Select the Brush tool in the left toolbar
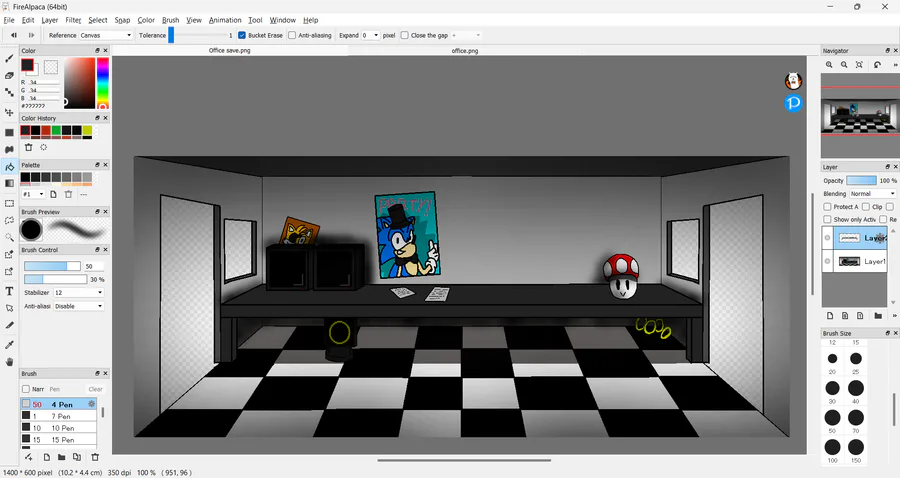900x478 pixels. pyautogui.click(x=9, y=59)
